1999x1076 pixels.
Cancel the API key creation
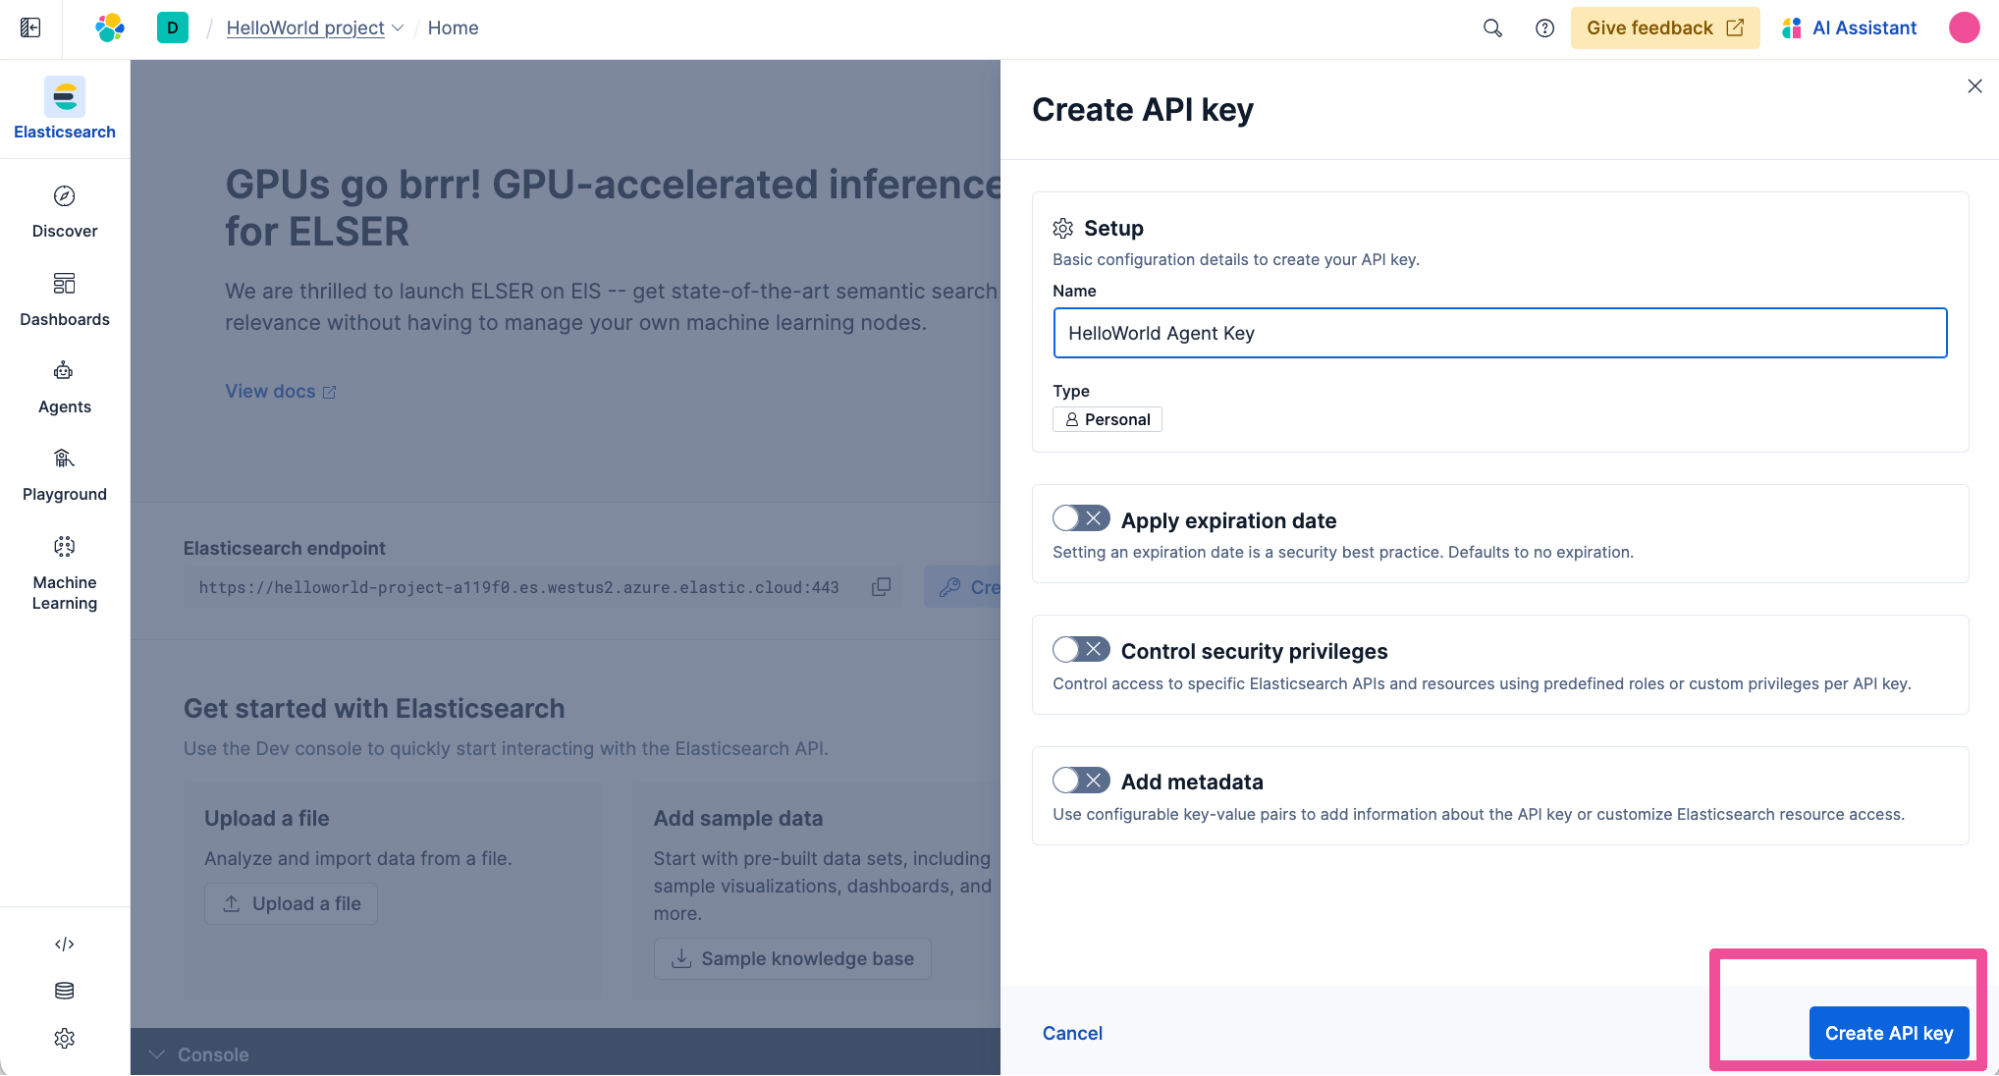[x=1072, y=1033]
